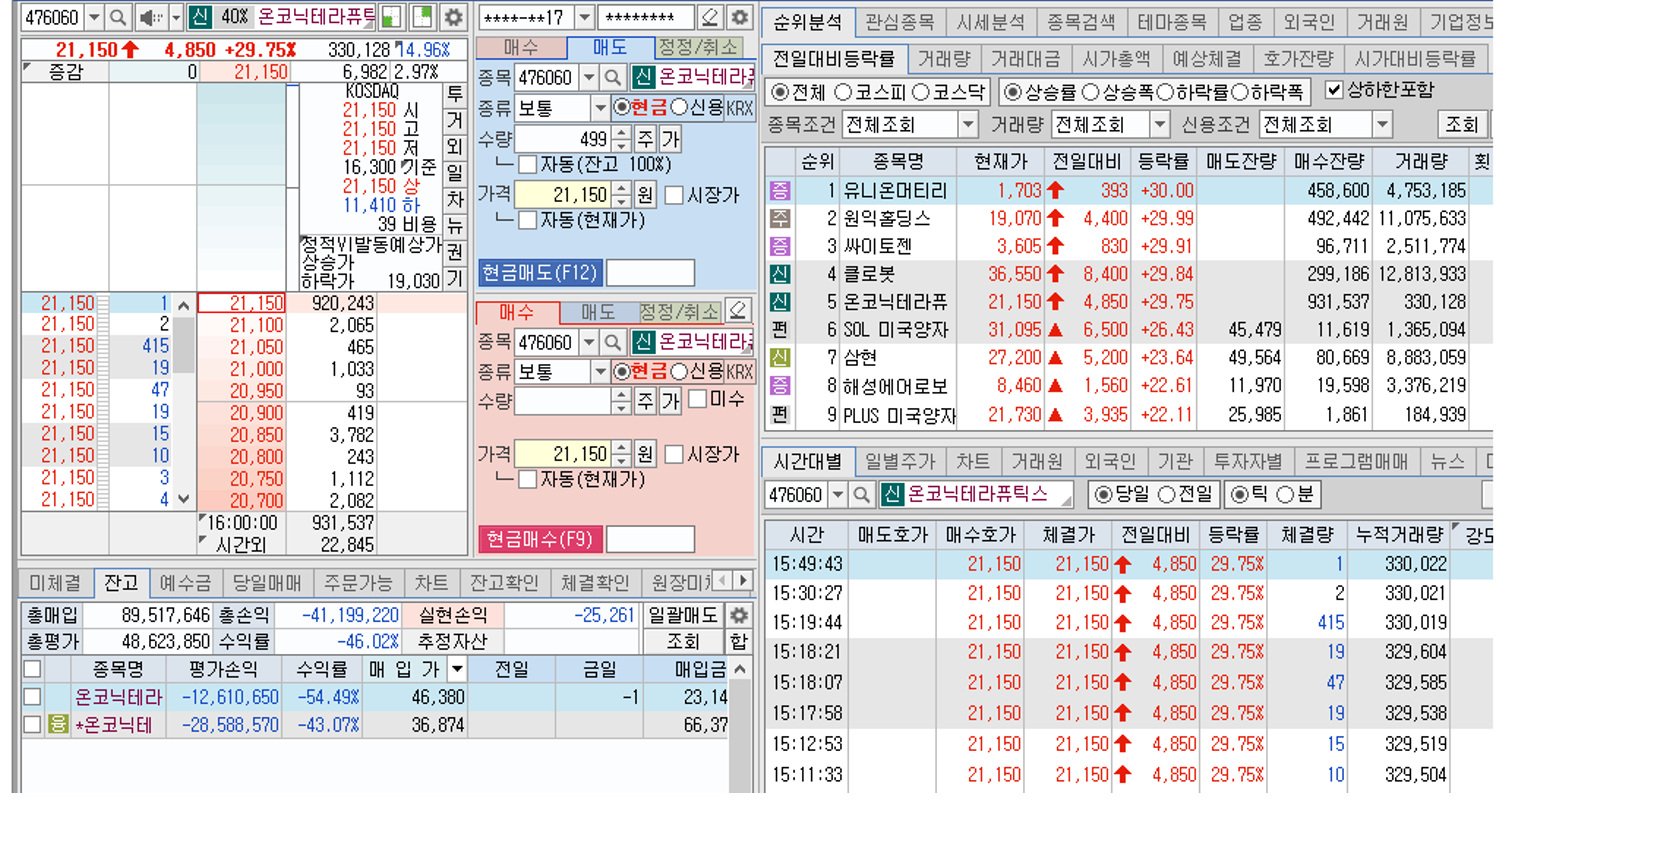Select the 코스닥 market radio button
This screenshot has width=1655, height=864.
pos(922,92)
